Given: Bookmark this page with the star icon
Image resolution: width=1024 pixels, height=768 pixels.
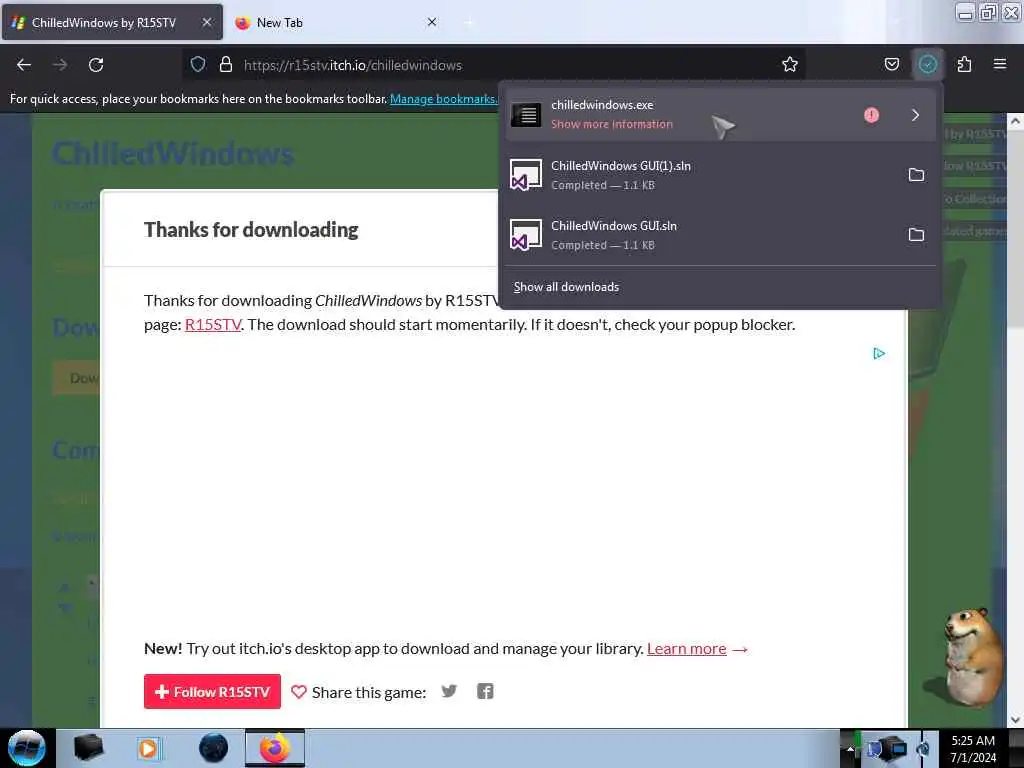Looking at the screenshot, I should coord(790,64).
